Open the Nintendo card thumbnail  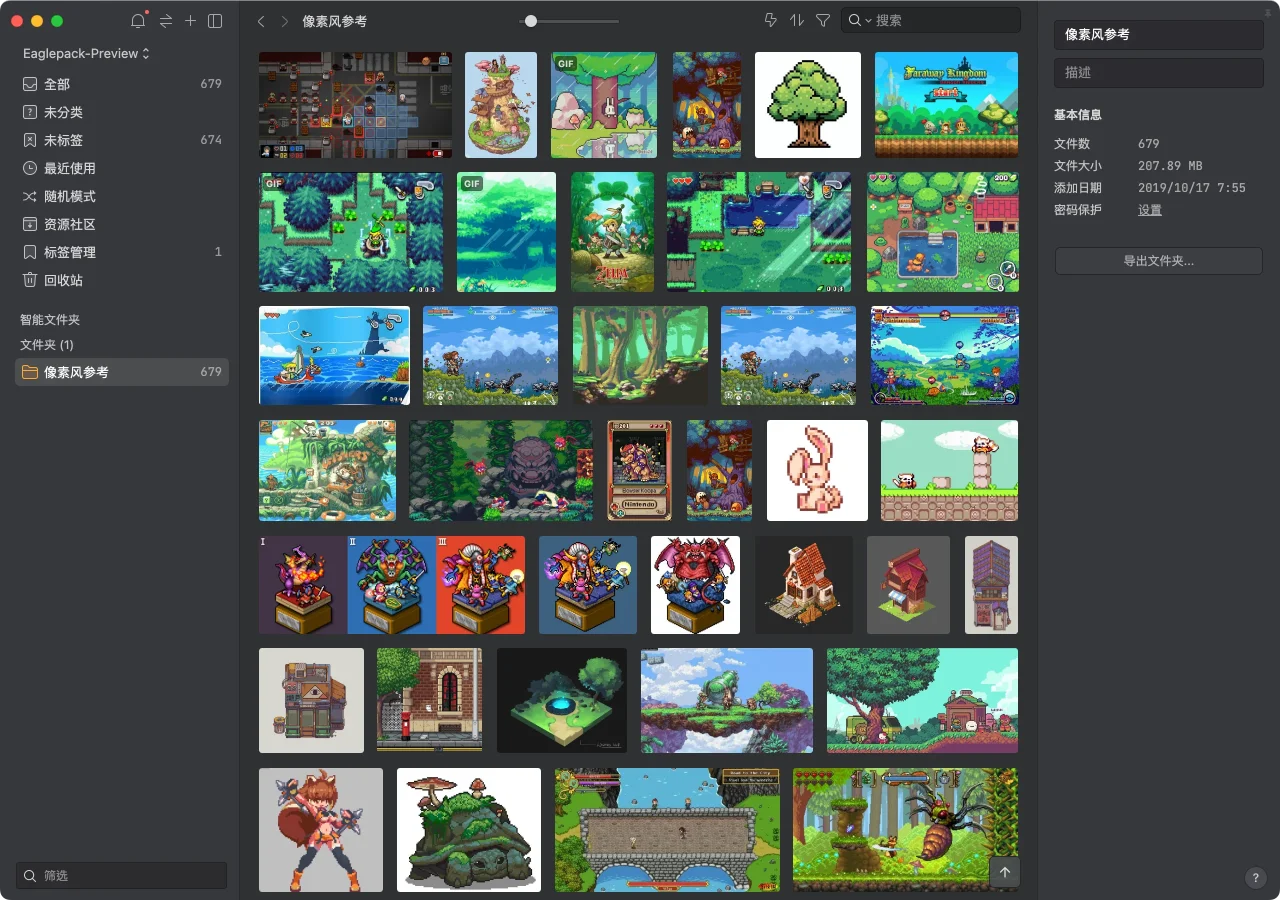click(x=640, y=470)
